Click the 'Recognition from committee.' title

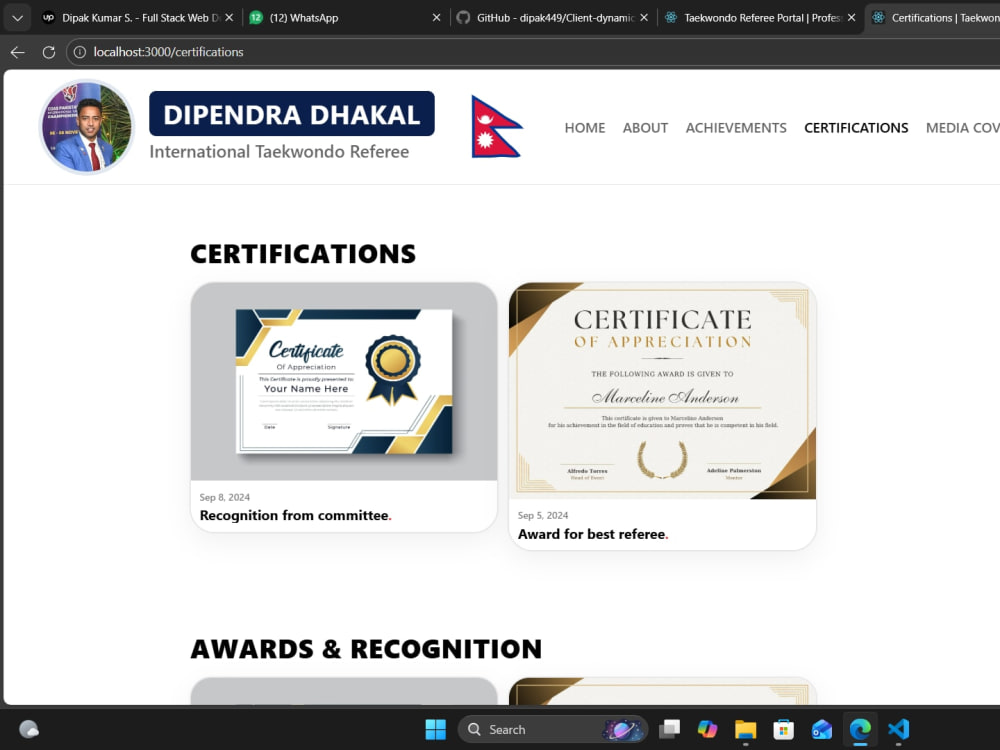tap(295, 515)
